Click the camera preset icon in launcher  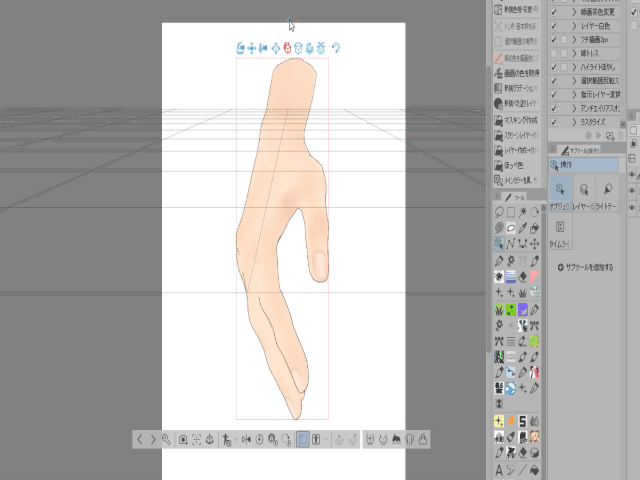[183, 440]
